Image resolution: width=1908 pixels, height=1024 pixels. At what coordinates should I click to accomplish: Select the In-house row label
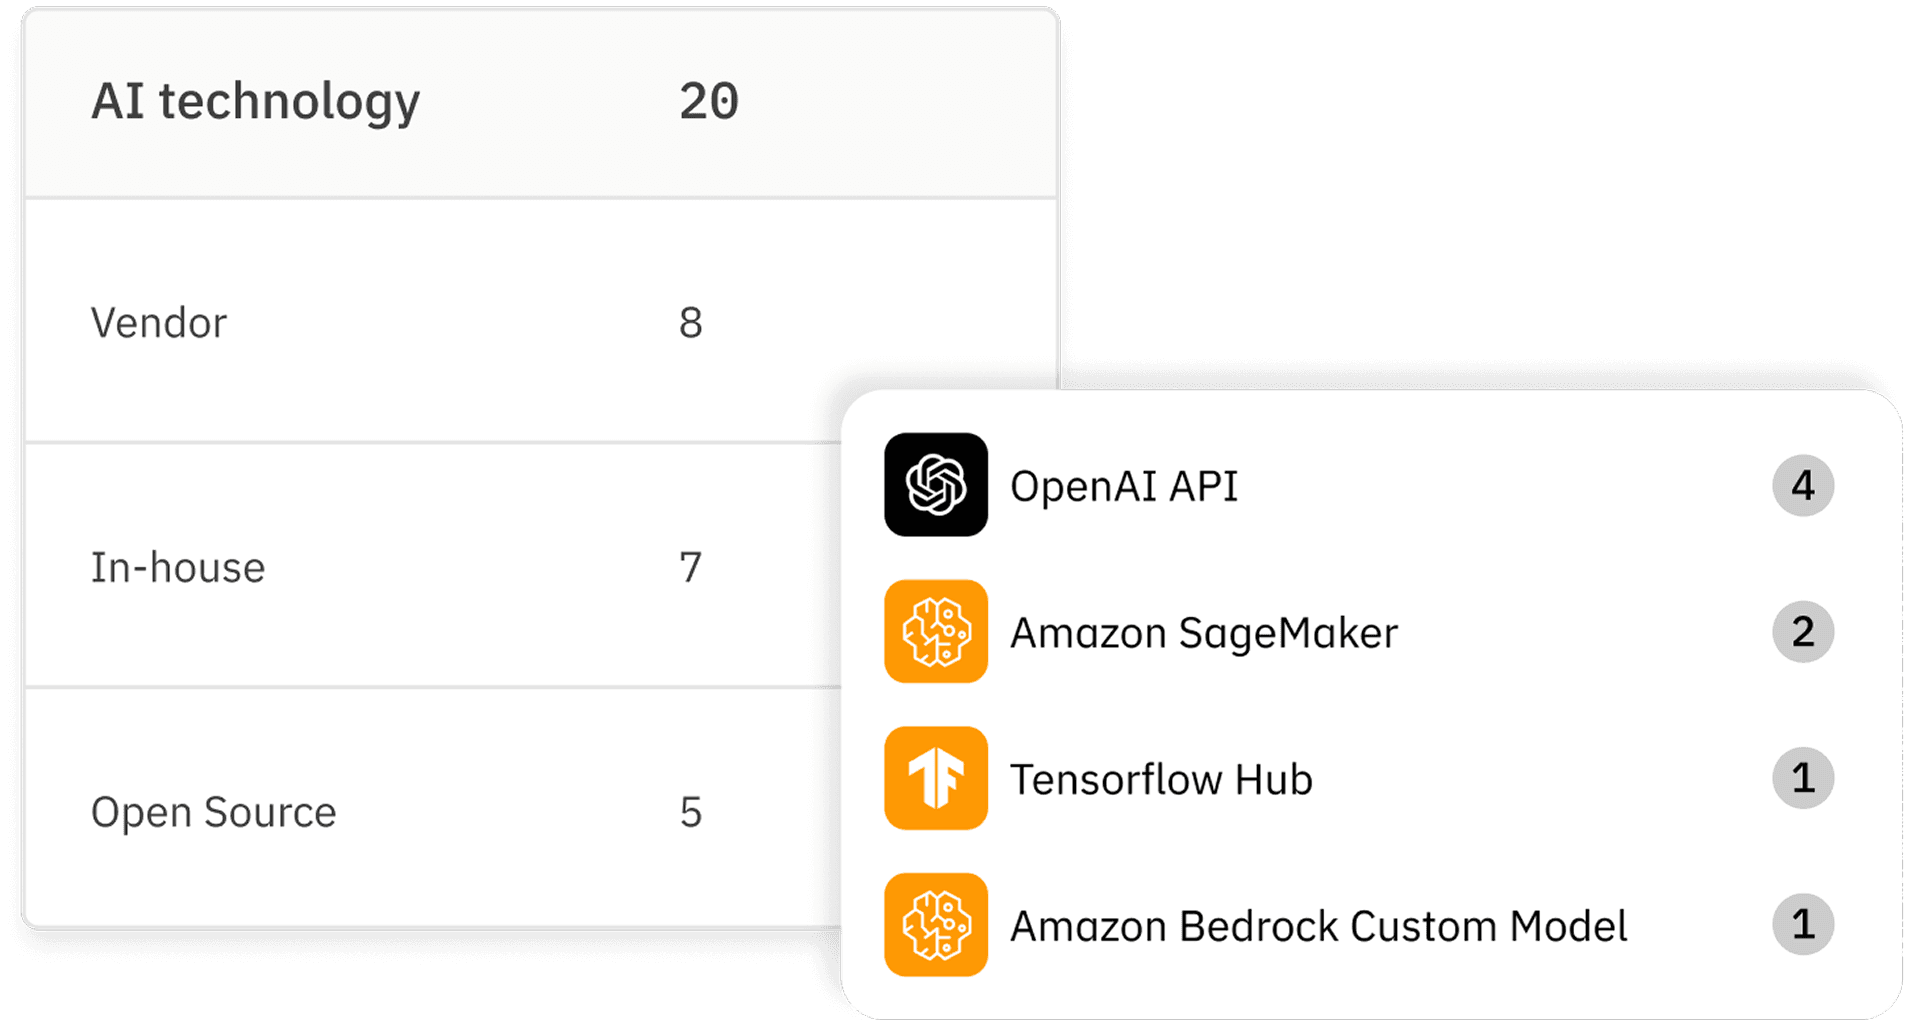[x=178, y=568]
